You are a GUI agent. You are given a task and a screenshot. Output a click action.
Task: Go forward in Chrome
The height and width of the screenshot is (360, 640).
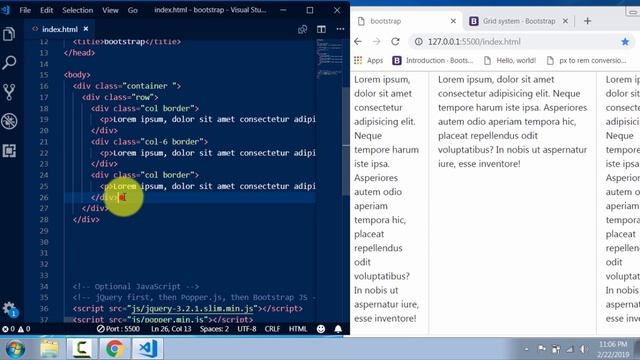[376, 42]
